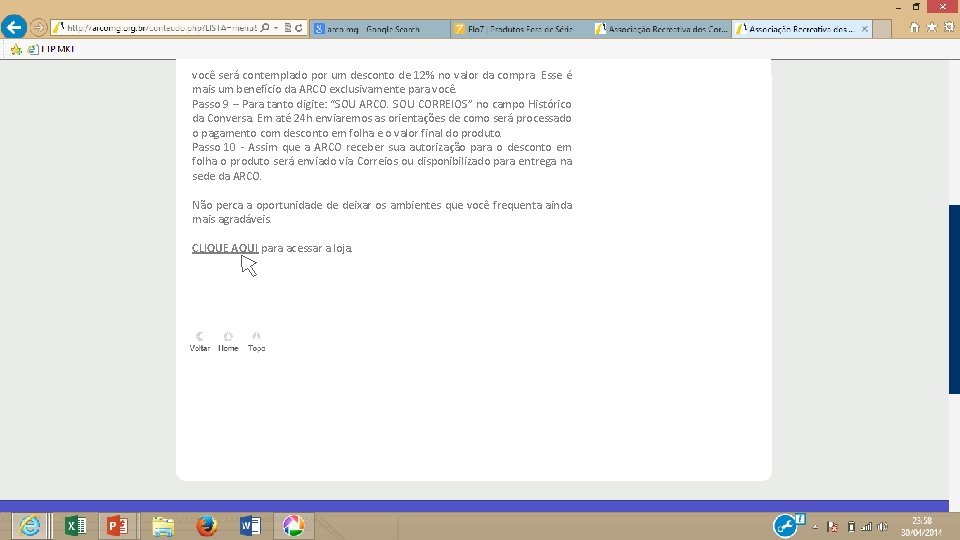Click the compatibility view icon in address bar

(x=288, y=28)
